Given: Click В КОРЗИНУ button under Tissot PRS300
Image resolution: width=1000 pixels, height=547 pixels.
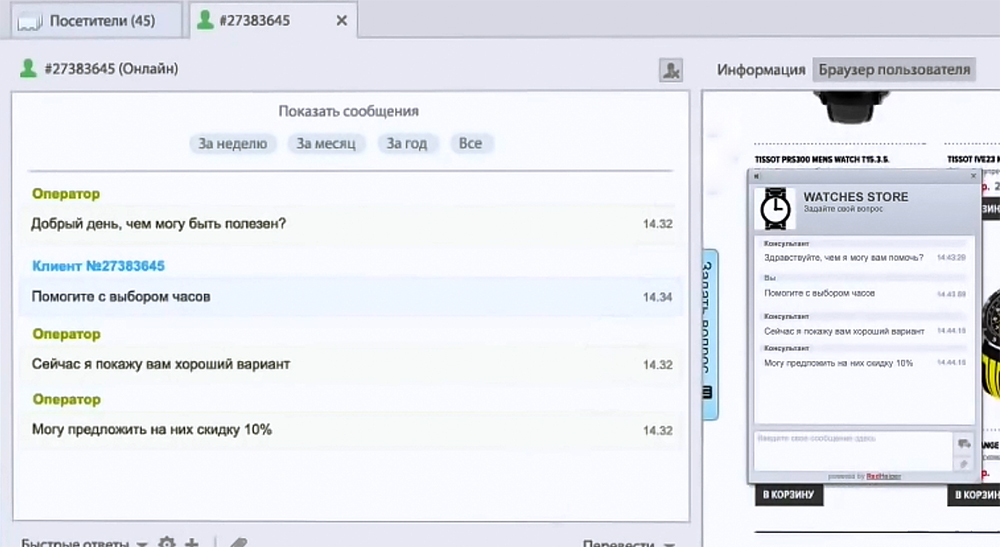Looking at the screenshot, I should click(789, 494).
